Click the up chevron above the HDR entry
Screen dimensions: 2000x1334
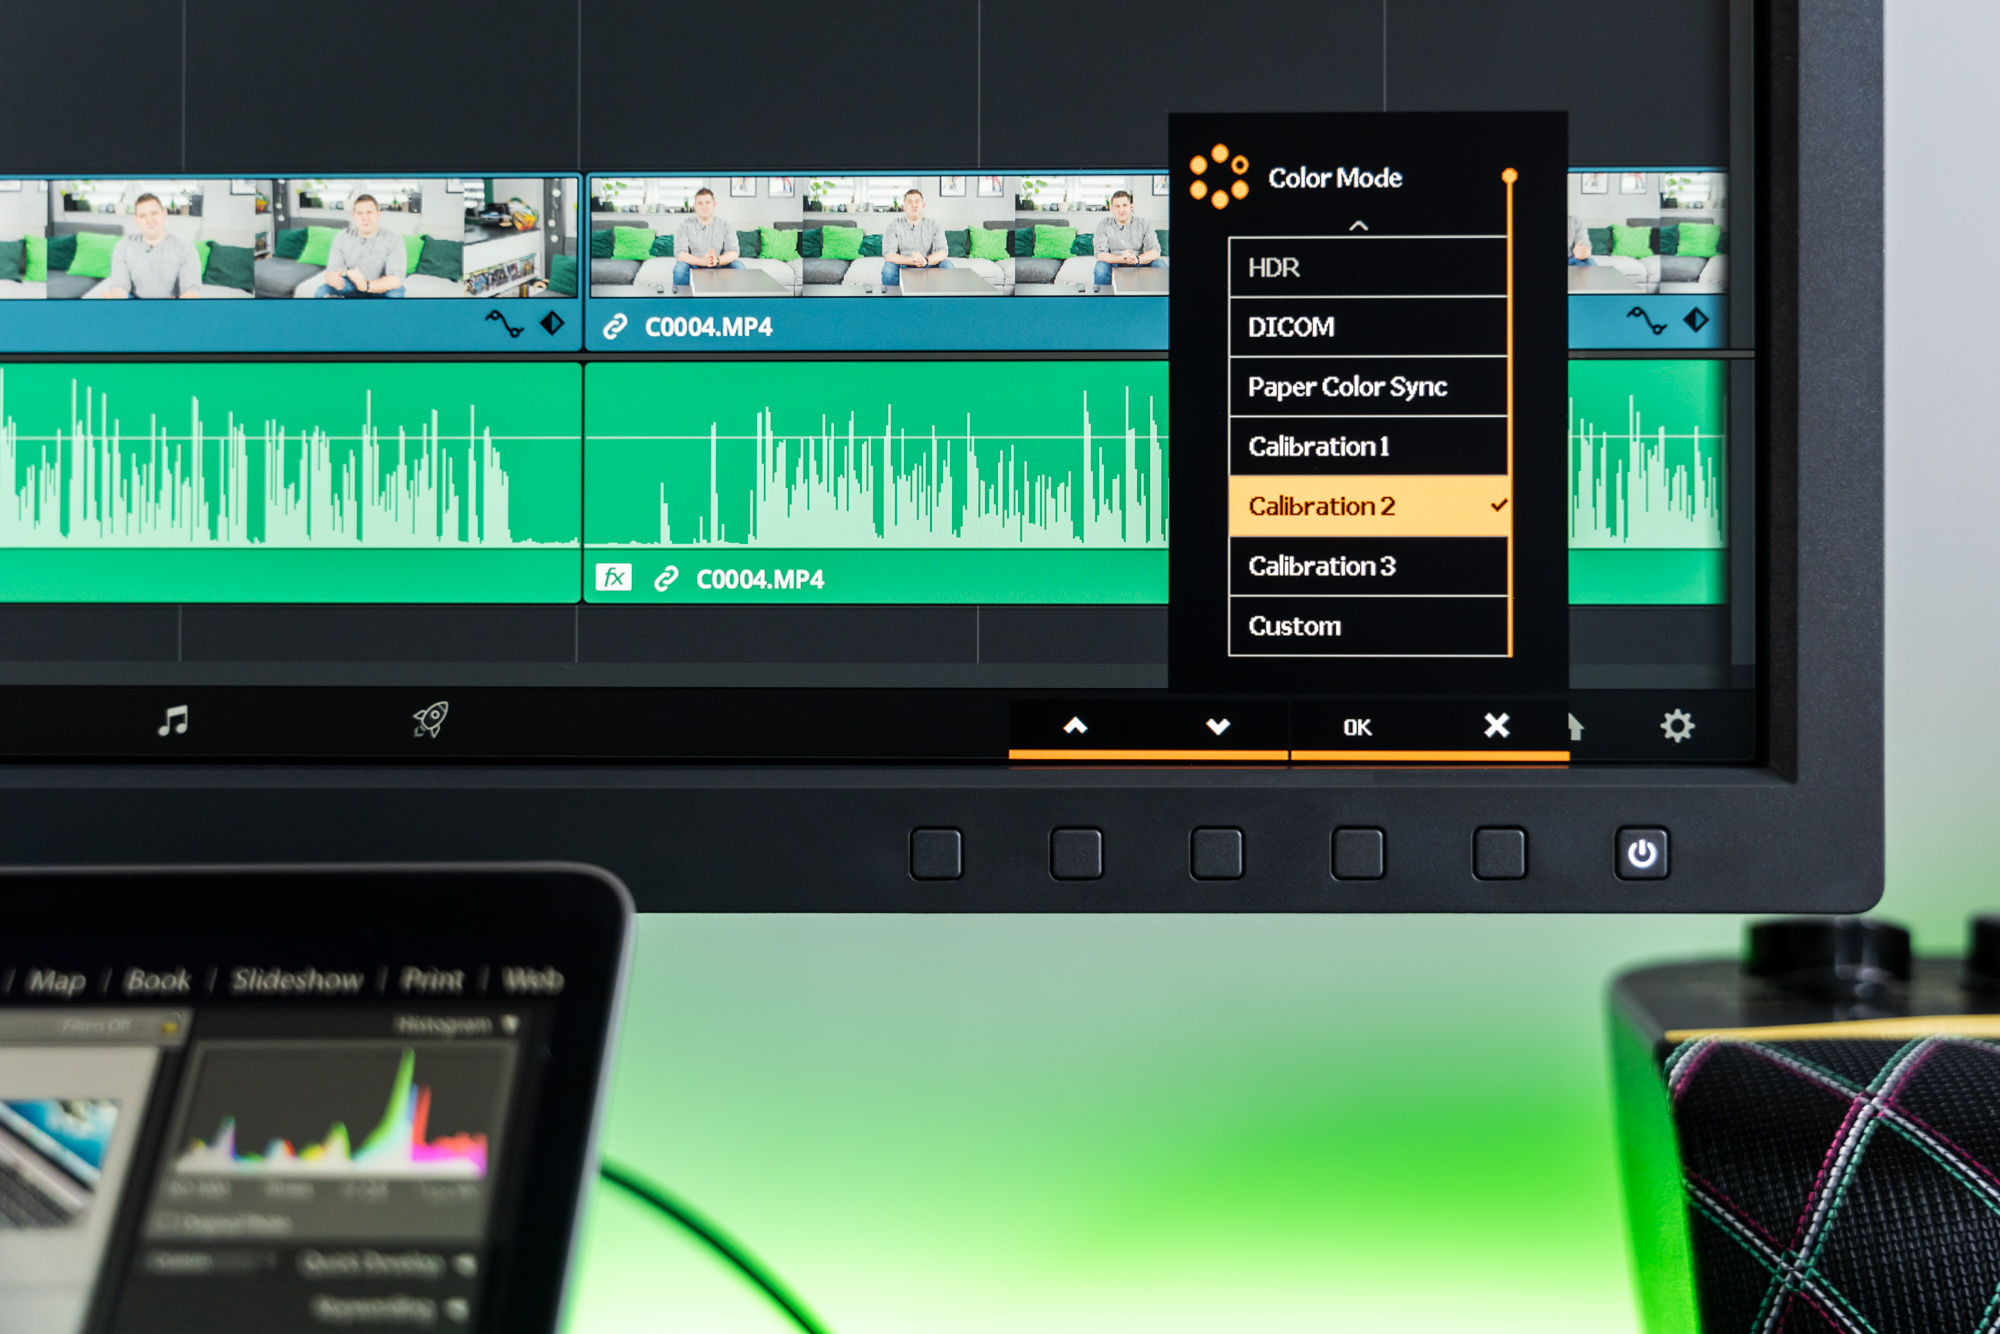coord(1358,225)
